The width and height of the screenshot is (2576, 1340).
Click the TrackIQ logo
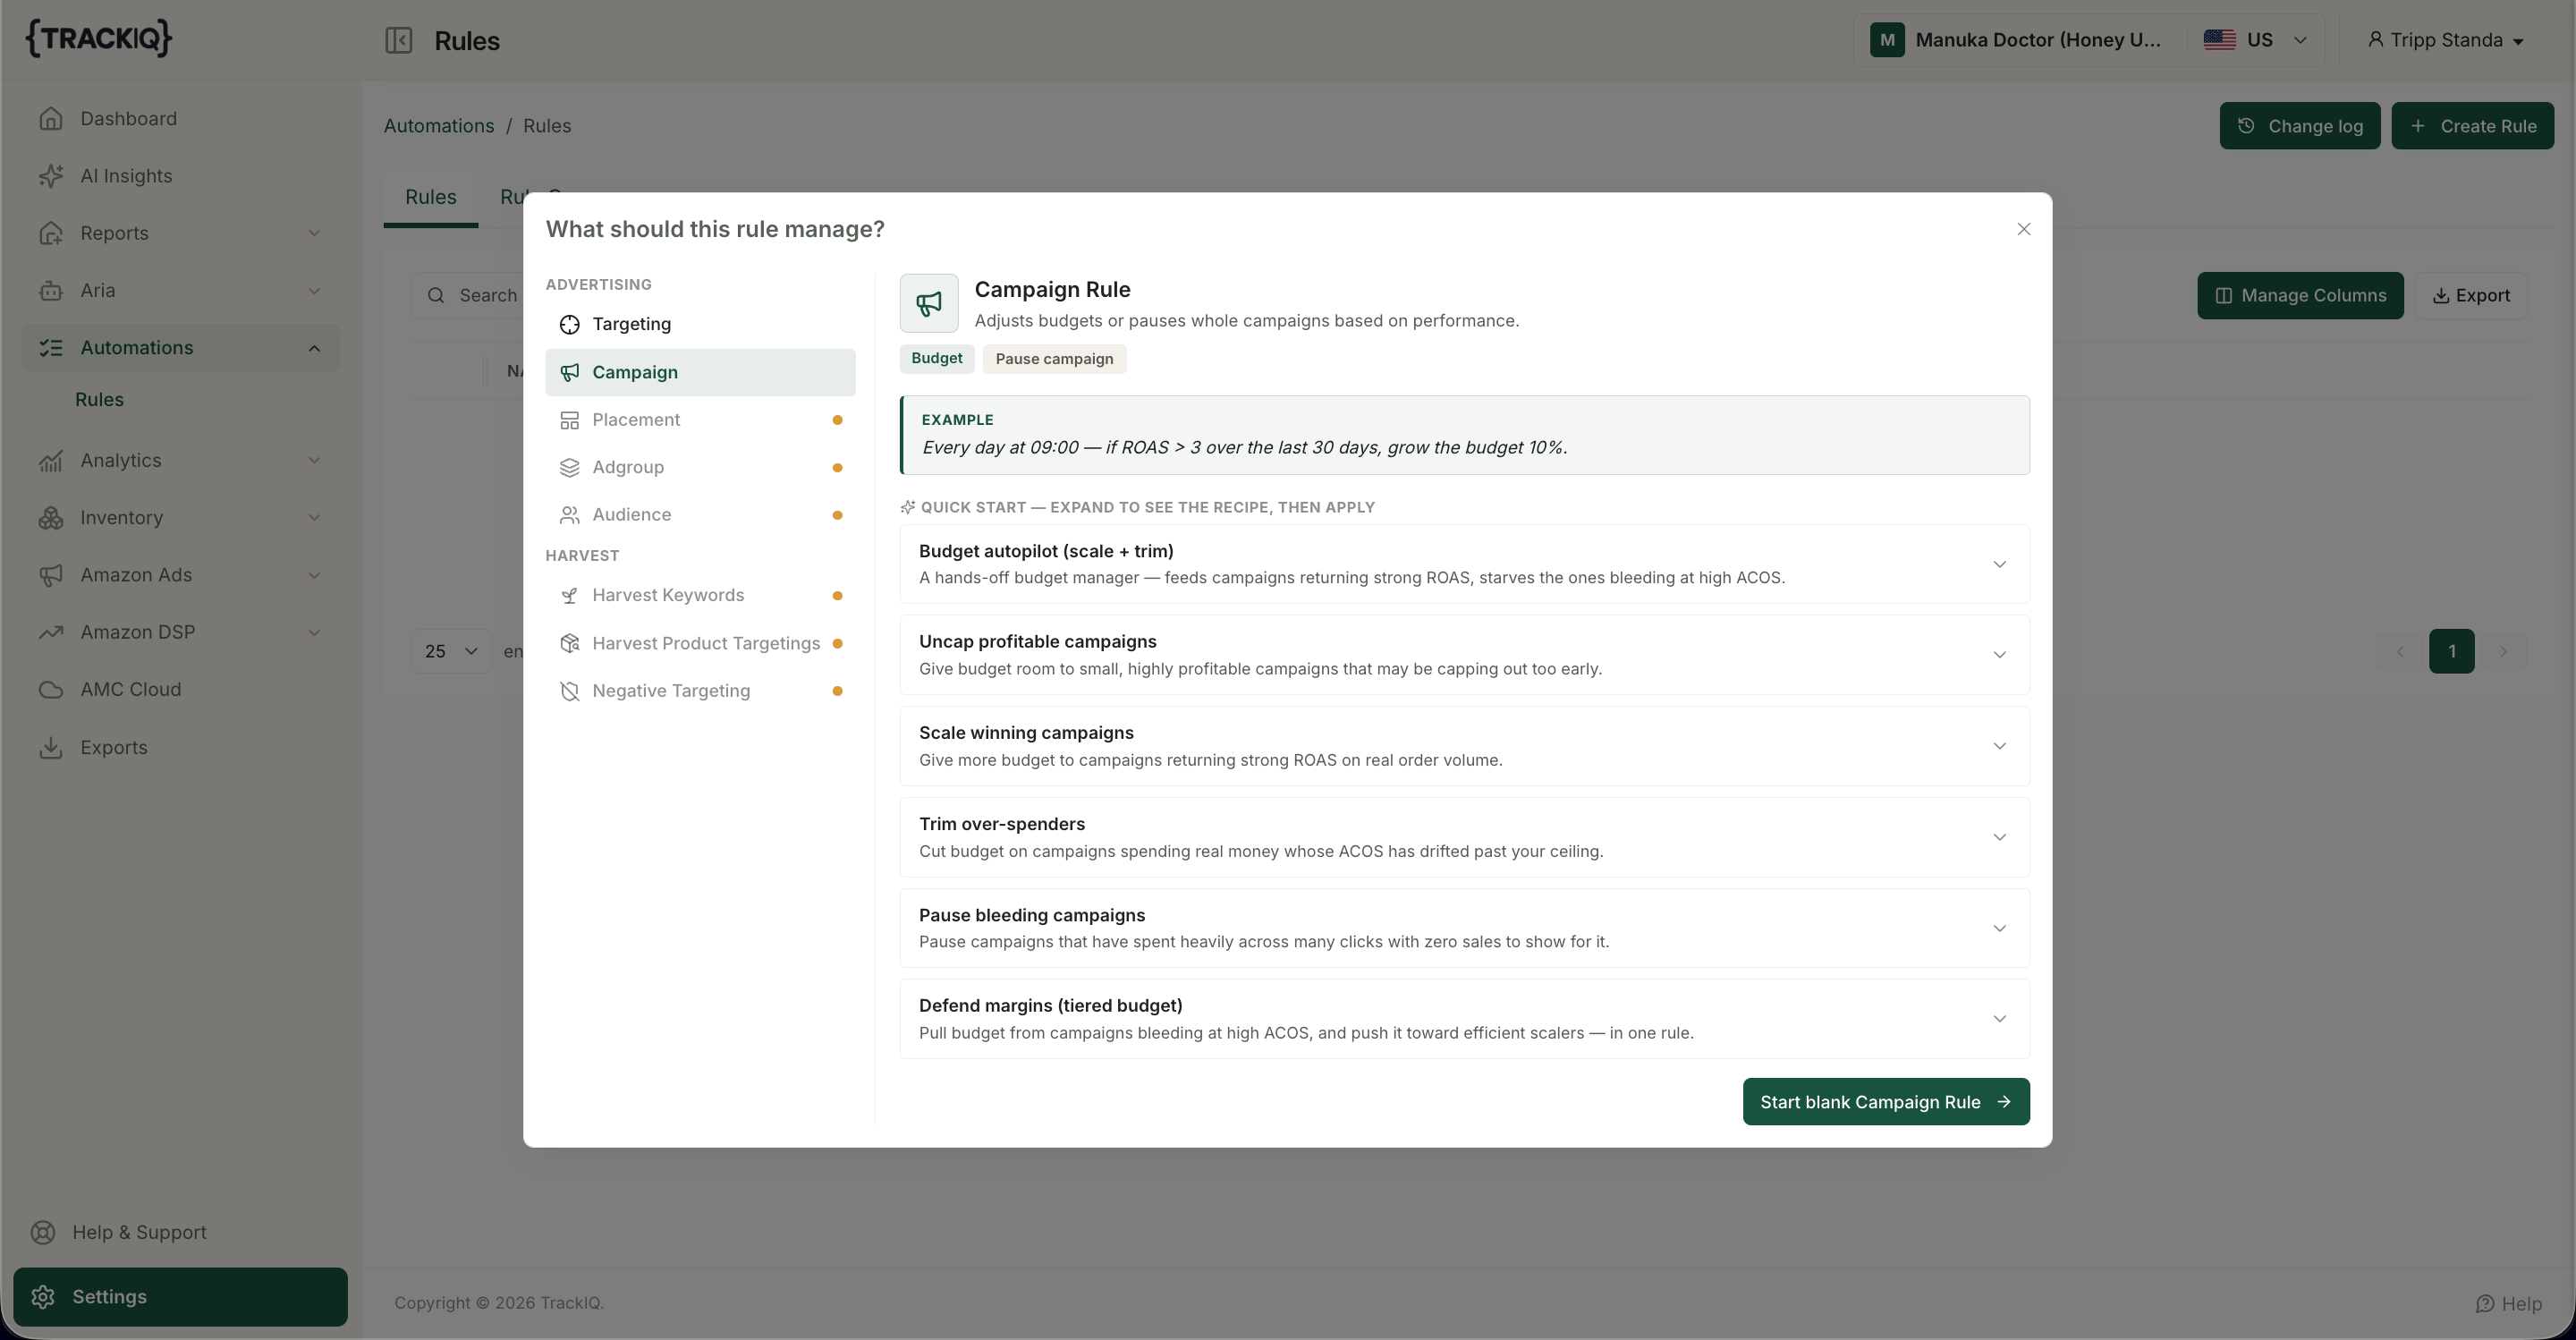99,38
